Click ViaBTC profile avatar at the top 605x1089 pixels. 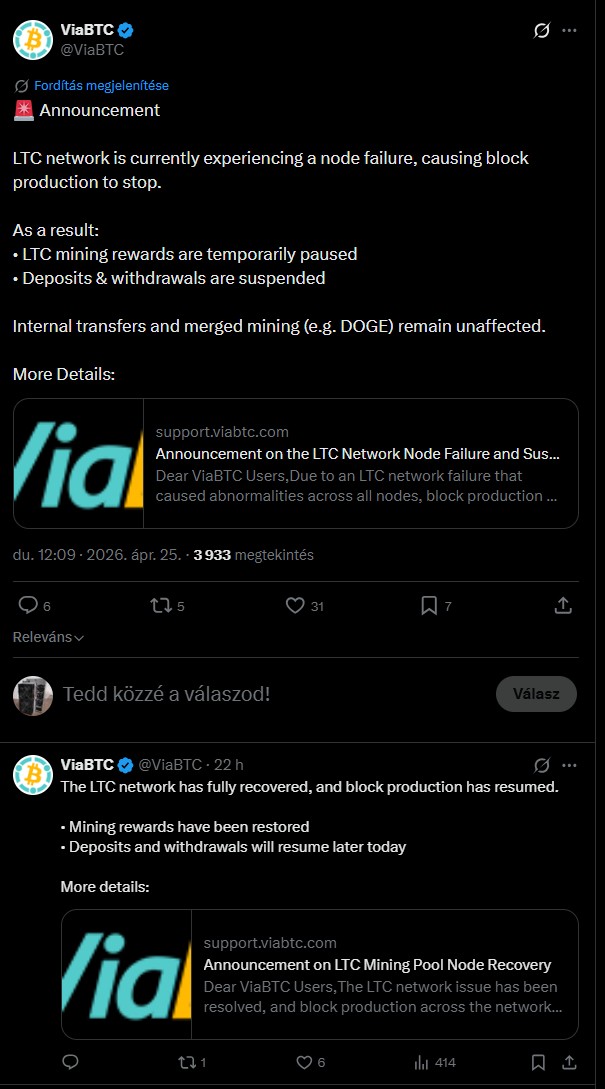click(33, 39)
